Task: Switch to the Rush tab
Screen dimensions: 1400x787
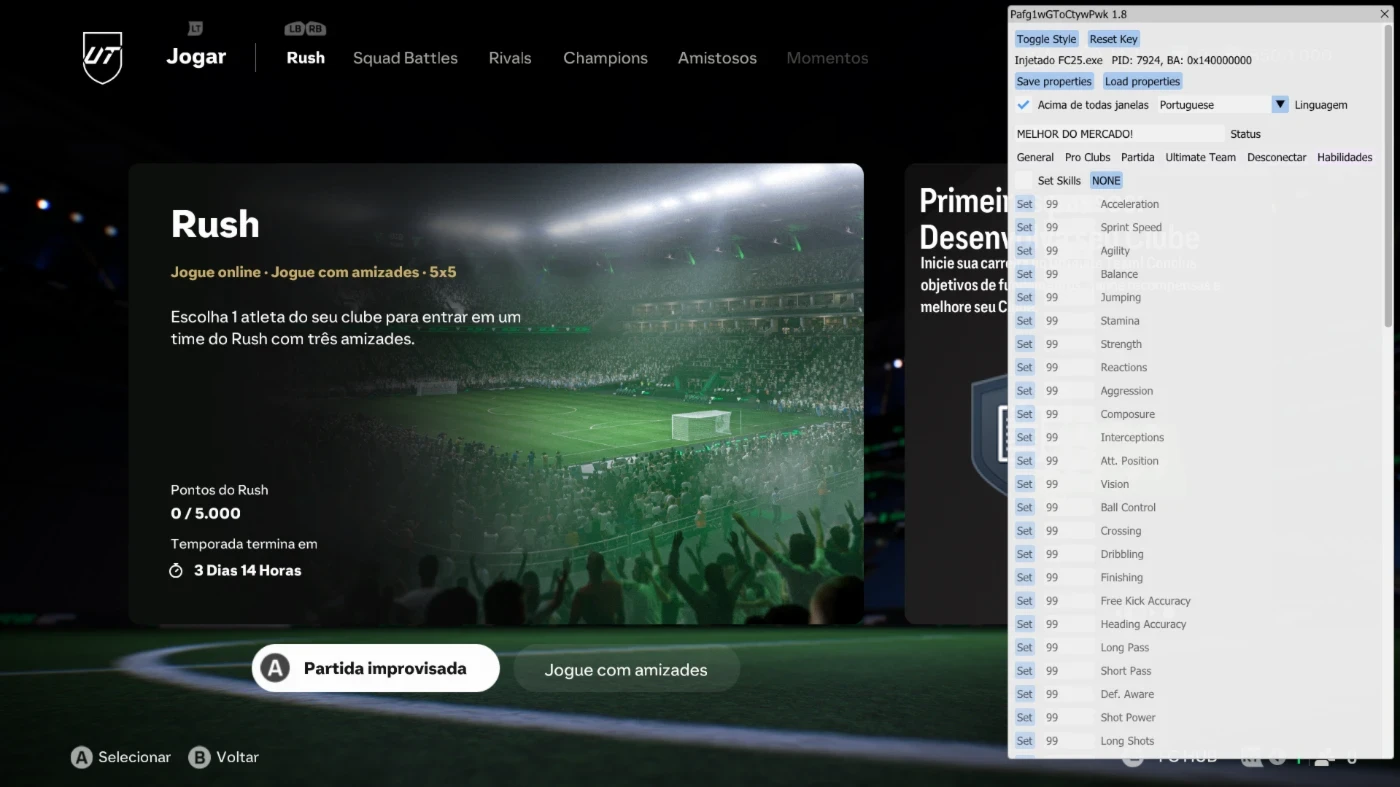Action: [x=305, y=58]
